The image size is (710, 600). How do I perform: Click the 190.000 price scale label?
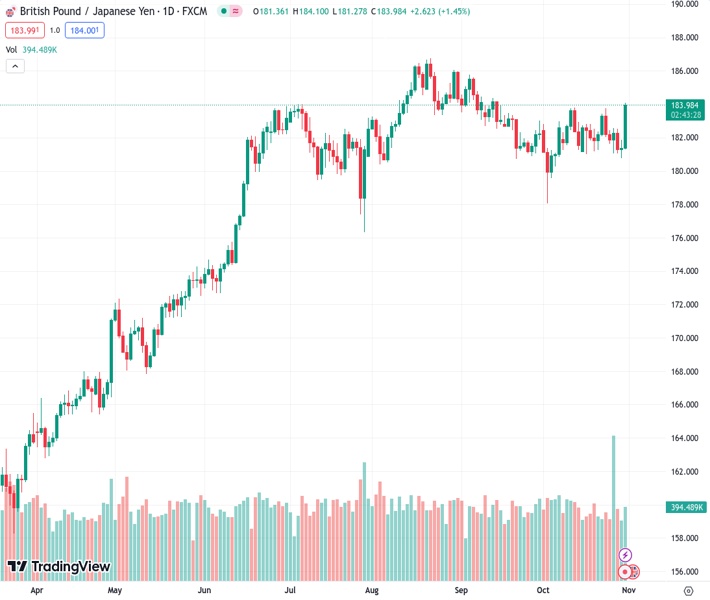pyautogui.click(x=684, y=4)
